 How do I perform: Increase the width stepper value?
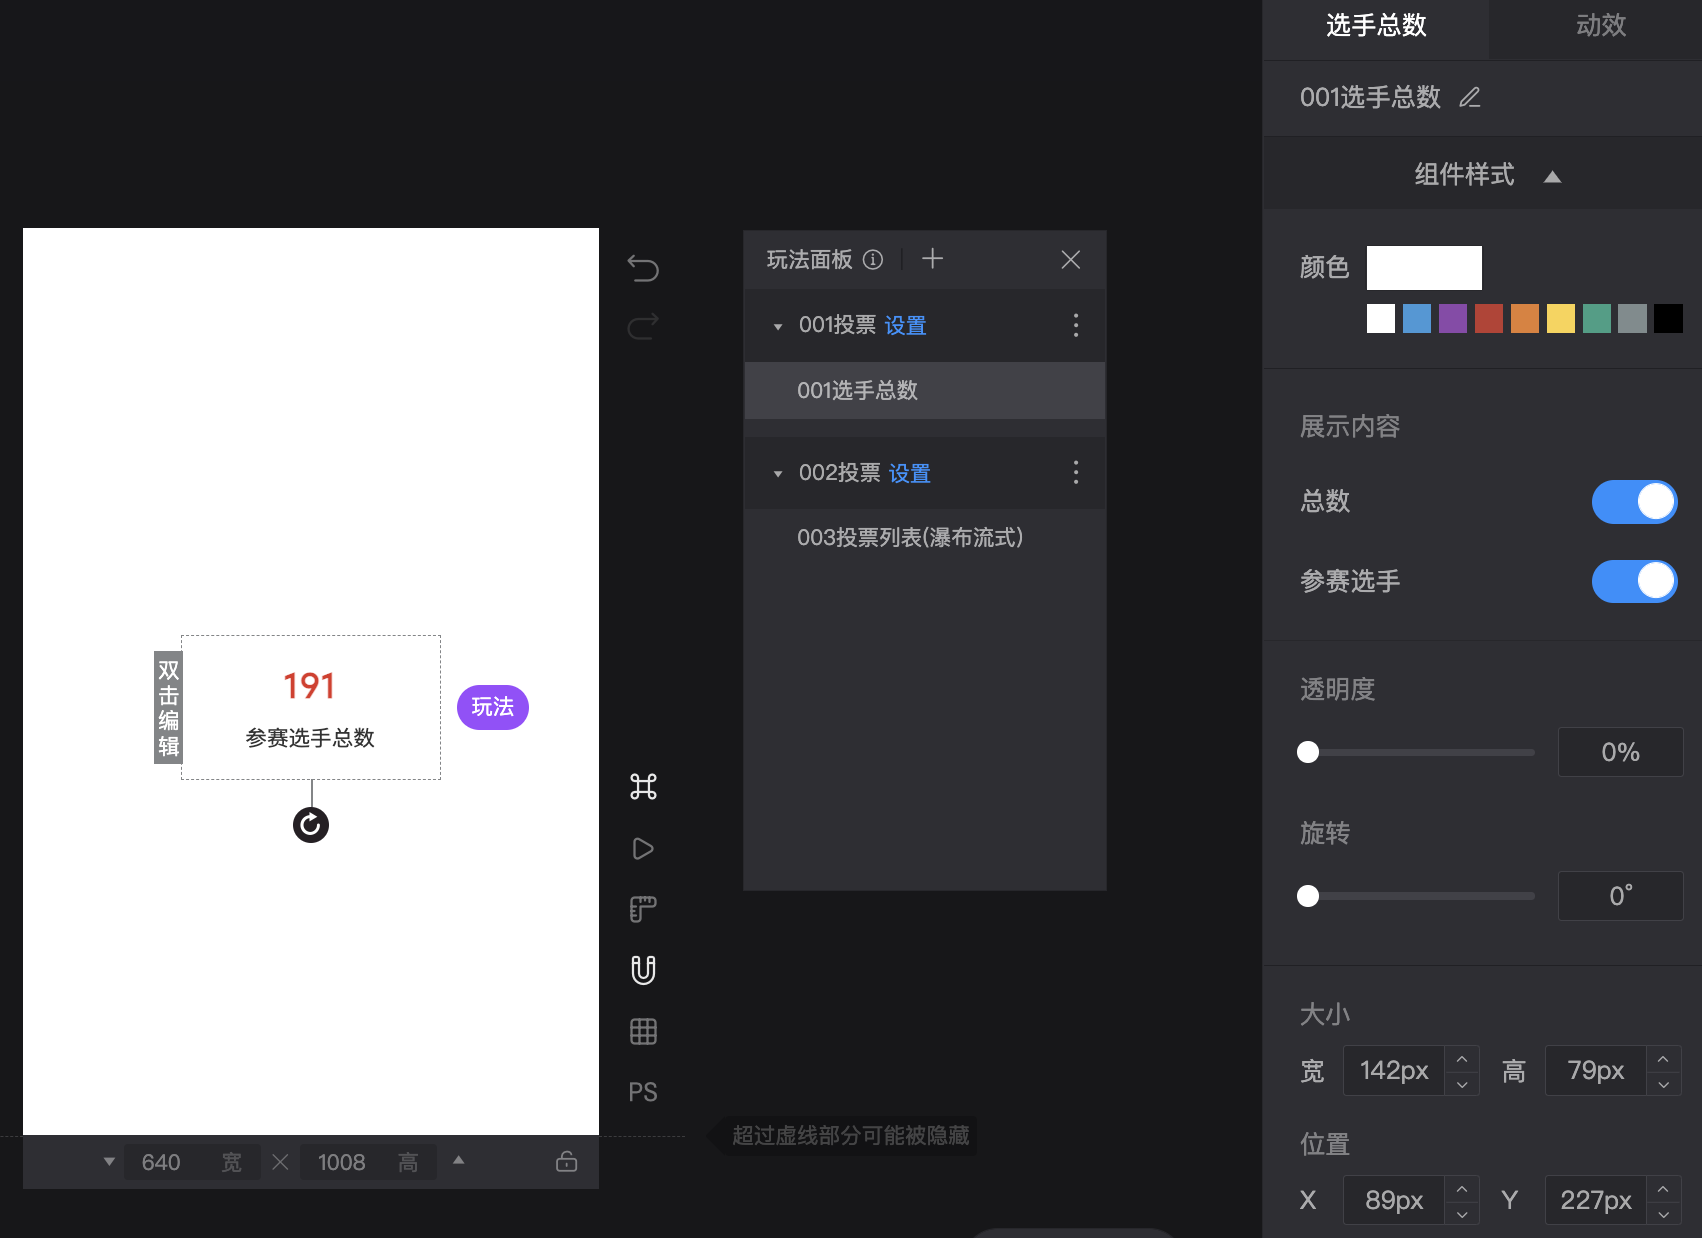point(1462,1059)
